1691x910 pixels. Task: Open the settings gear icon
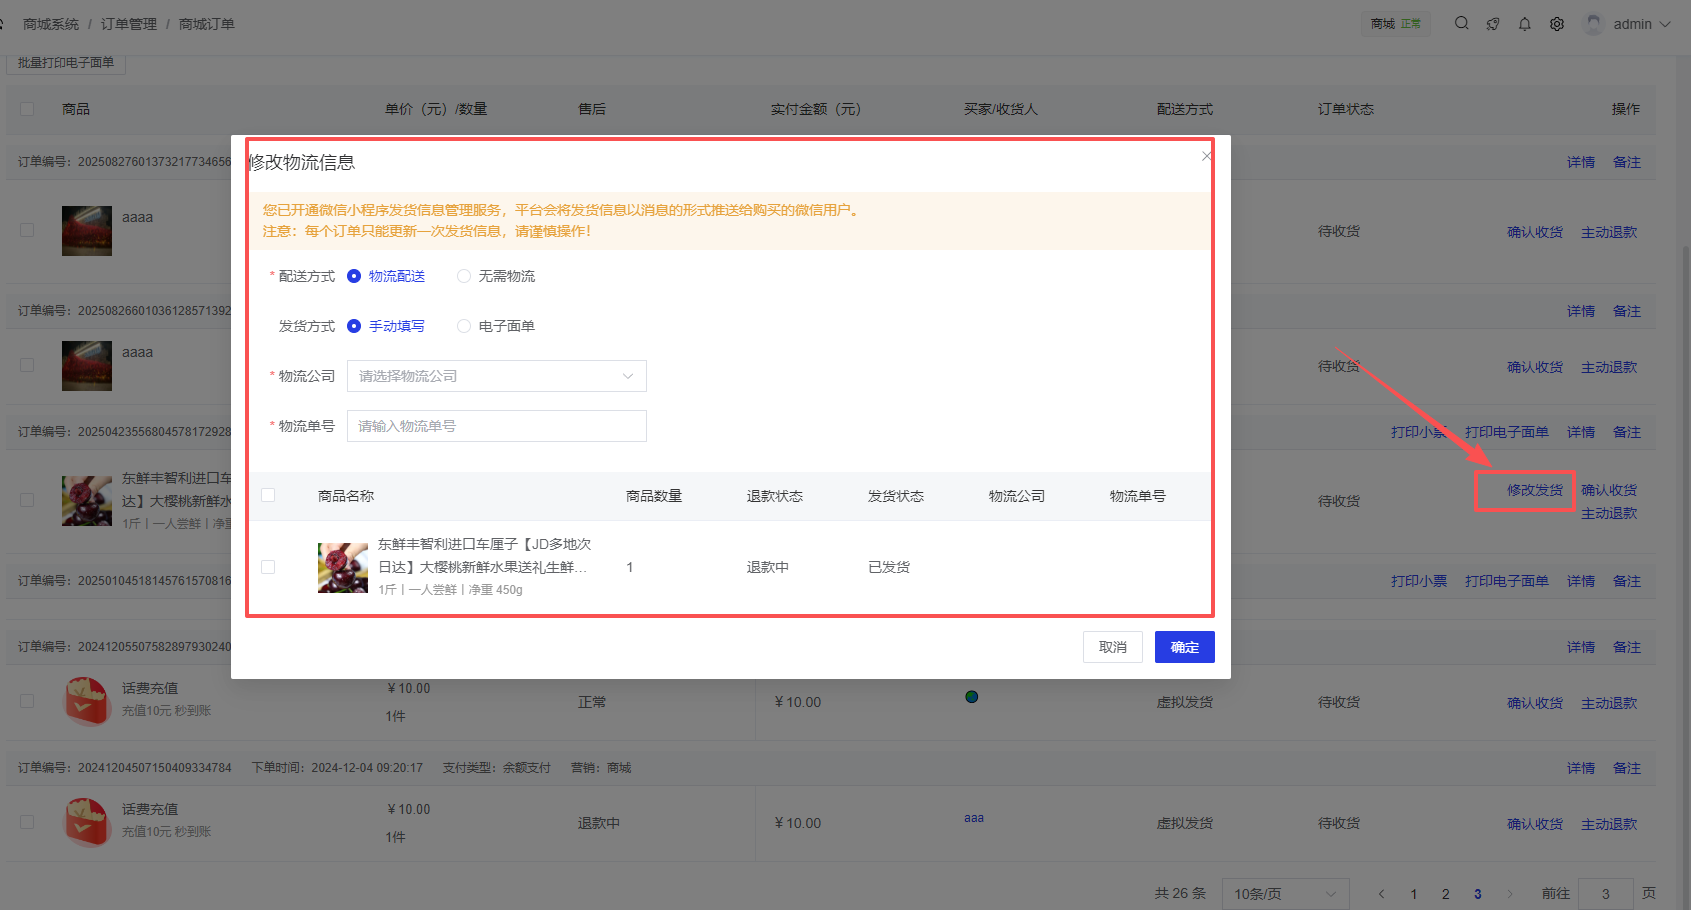click(1557, 23)
